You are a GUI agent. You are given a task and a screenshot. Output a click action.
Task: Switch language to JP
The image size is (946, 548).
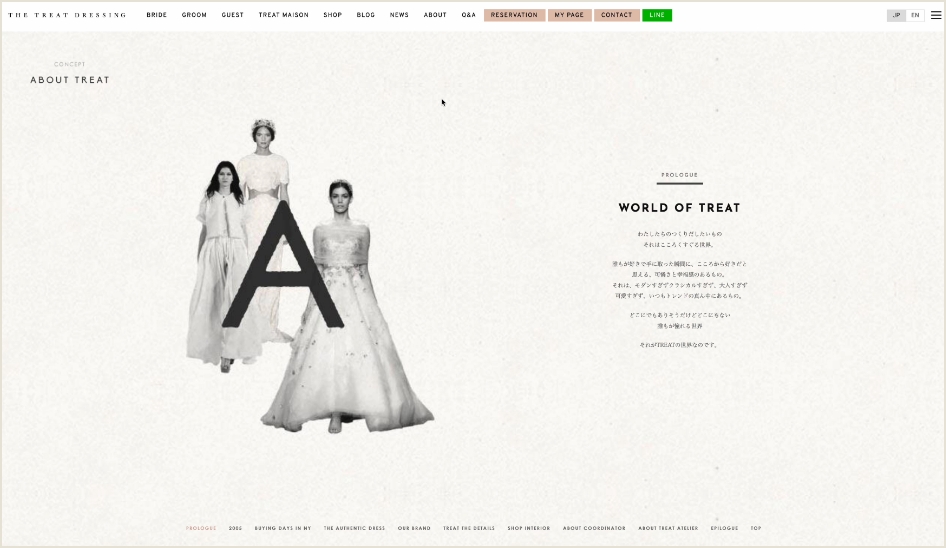pyautogui.click(x=896, y=15)
